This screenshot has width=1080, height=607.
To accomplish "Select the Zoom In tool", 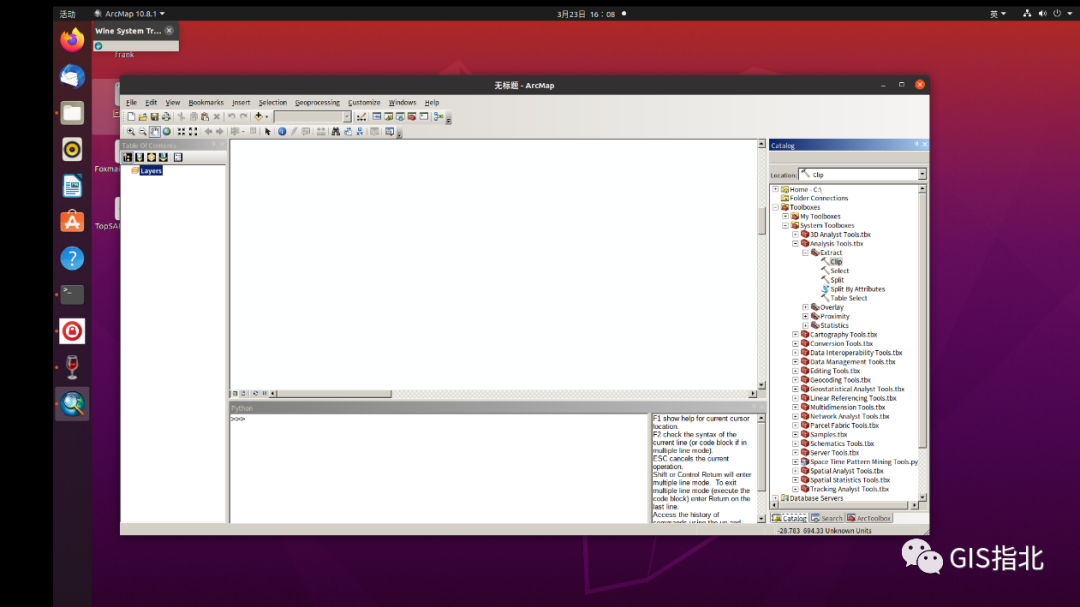I will [131, 131].
